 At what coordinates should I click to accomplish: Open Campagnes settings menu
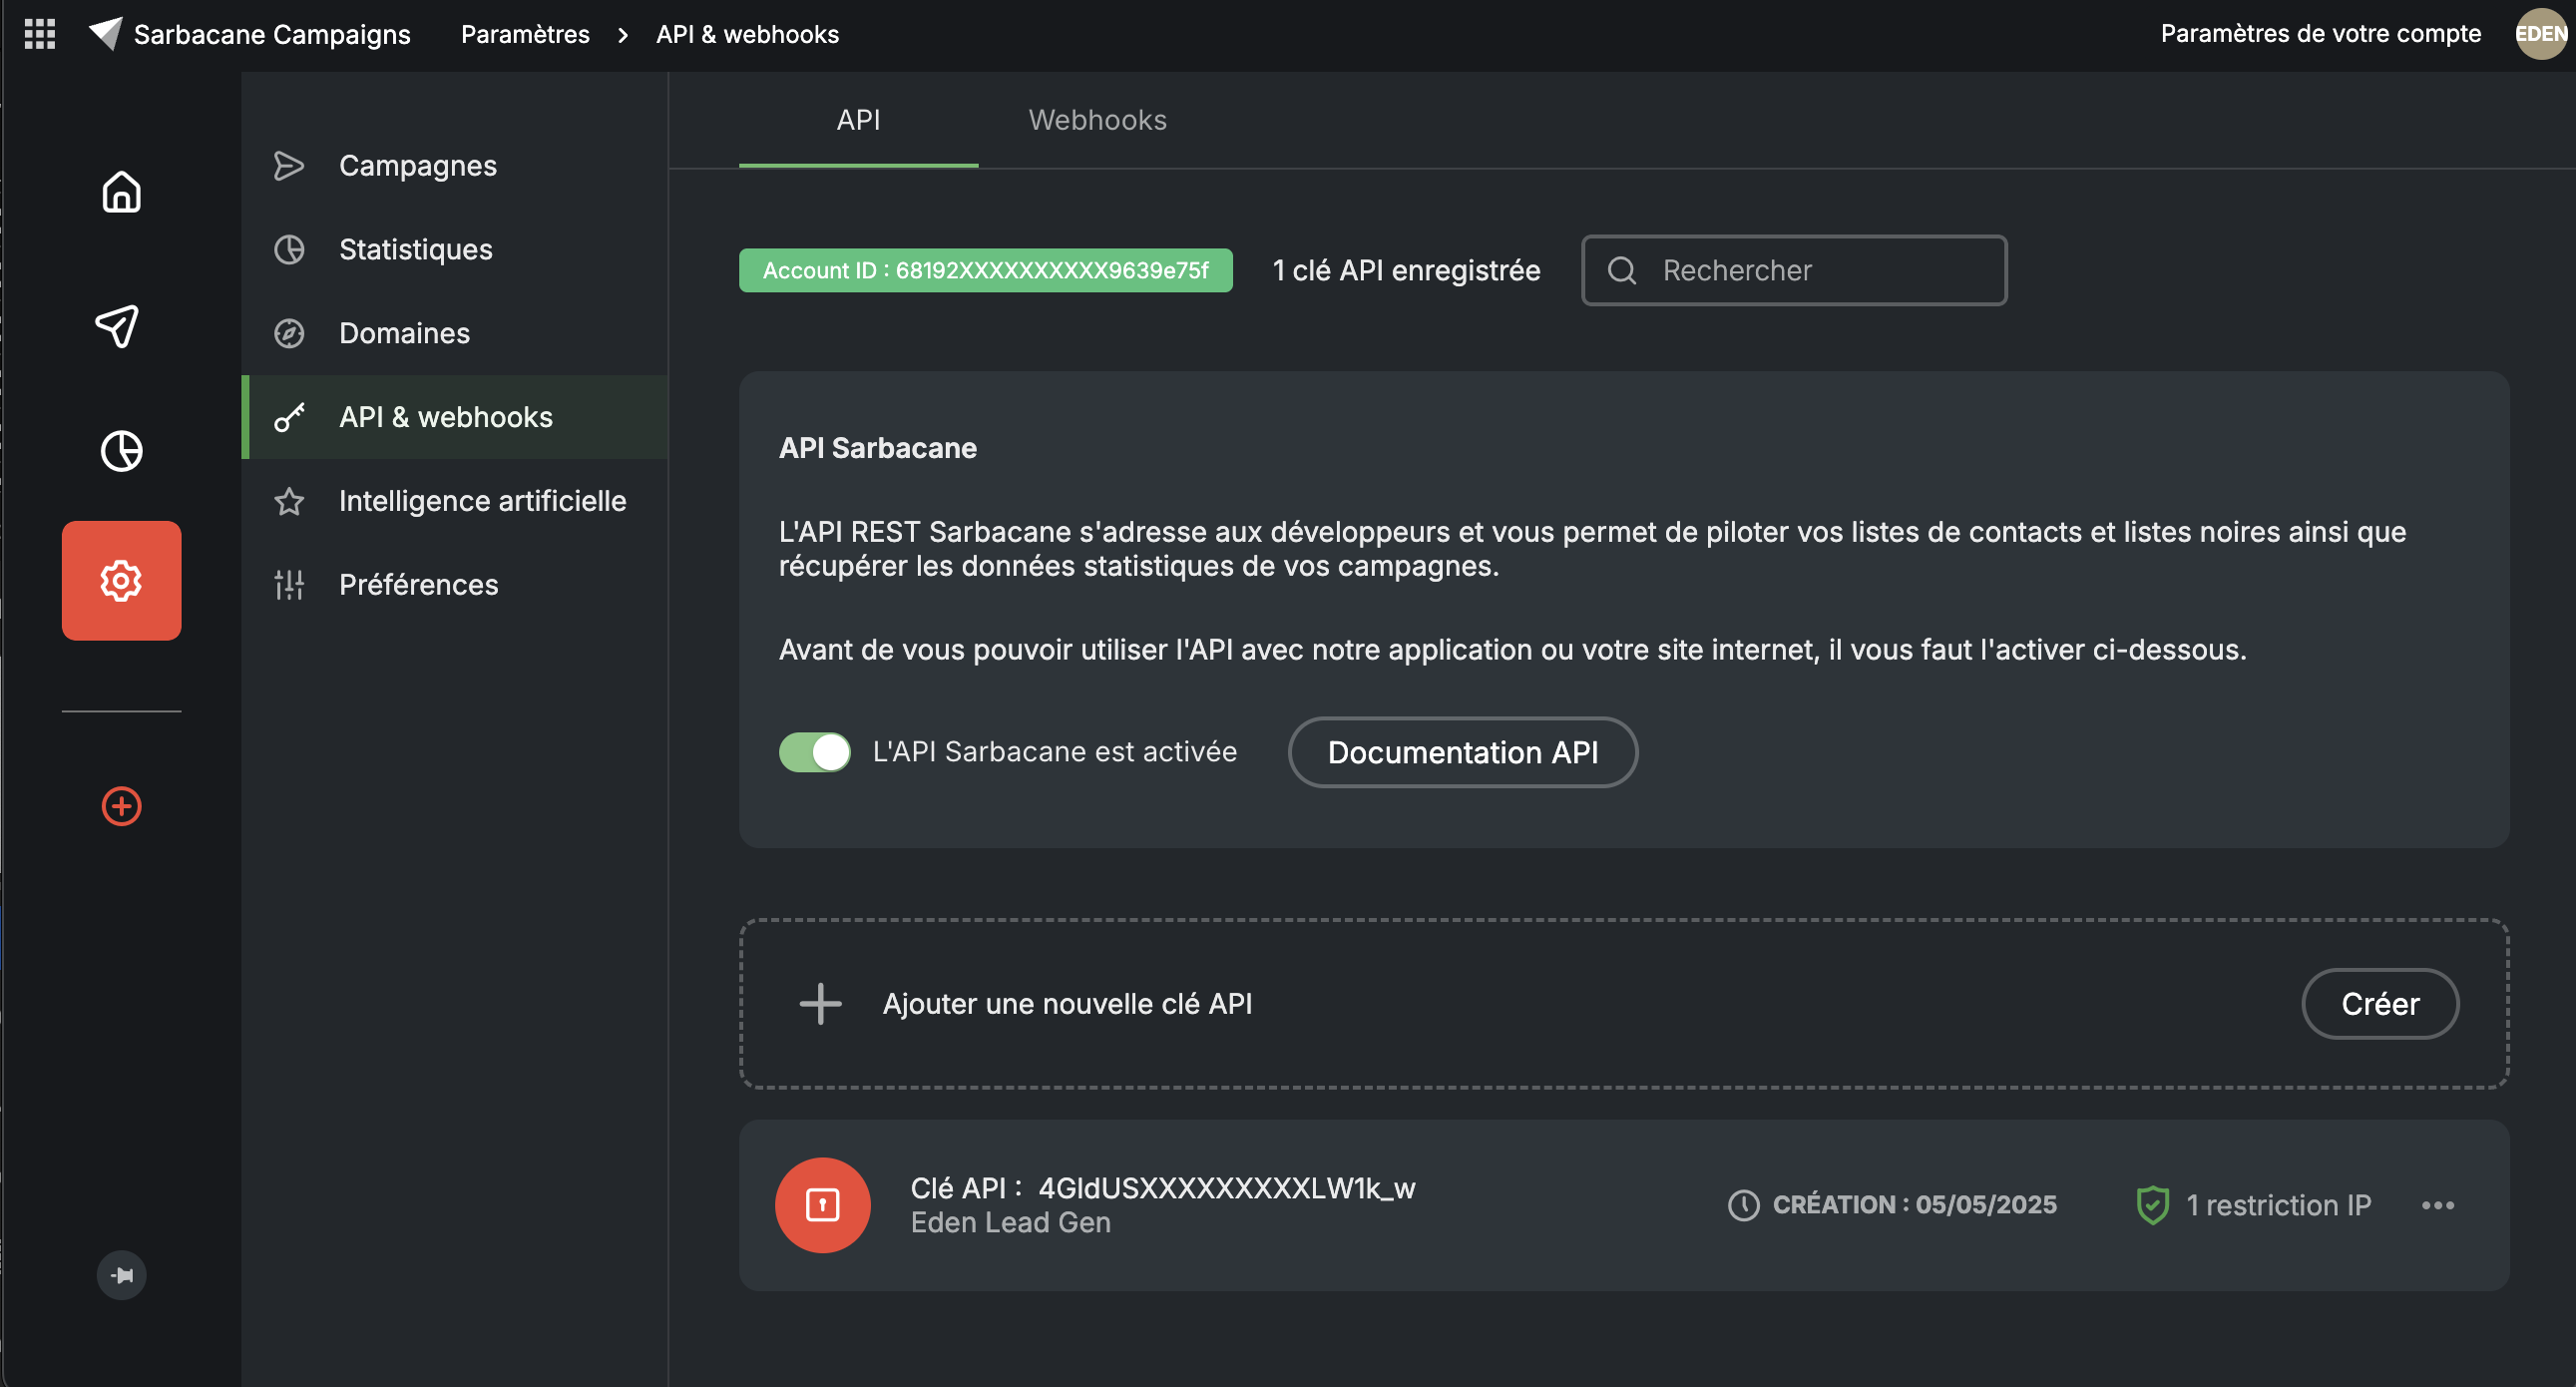[455, 165]
